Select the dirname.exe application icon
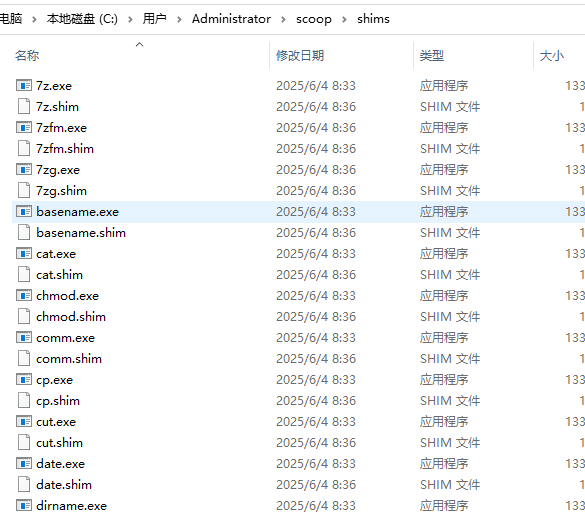585x516 pixels. click(x=24, y=506)
